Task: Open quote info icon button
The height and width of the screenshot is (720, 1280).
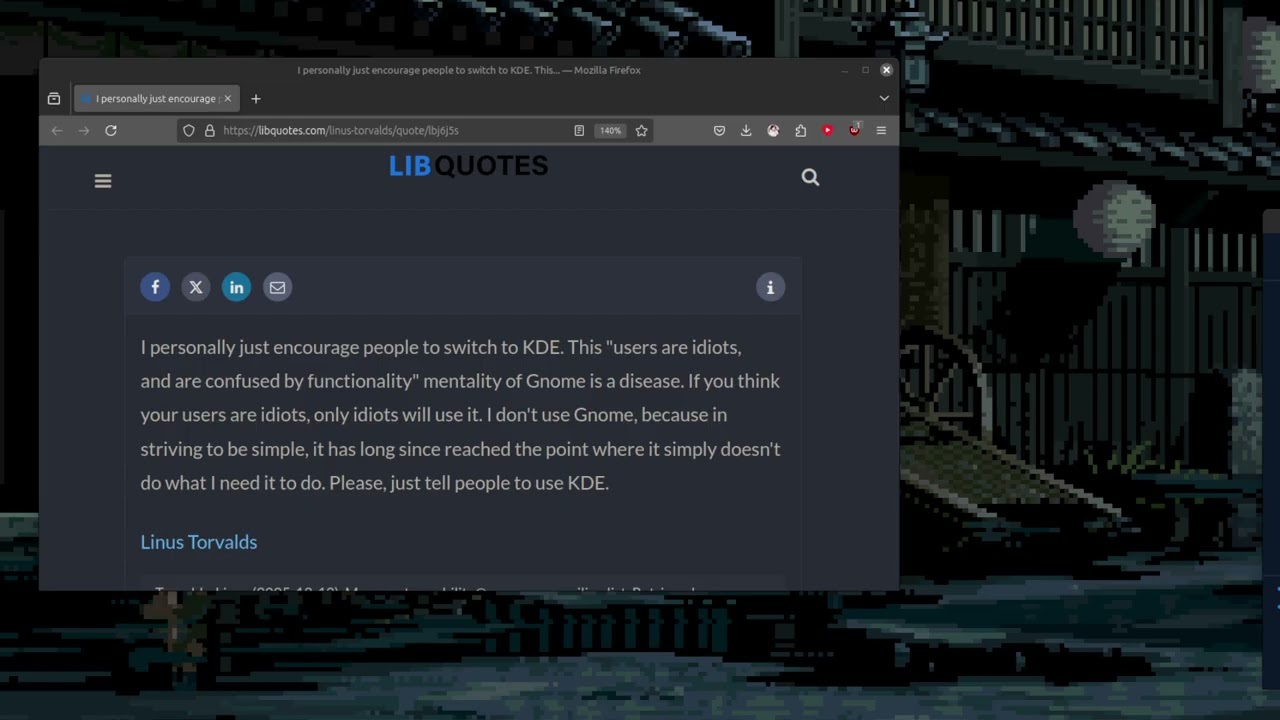Action: click(770, 287)
